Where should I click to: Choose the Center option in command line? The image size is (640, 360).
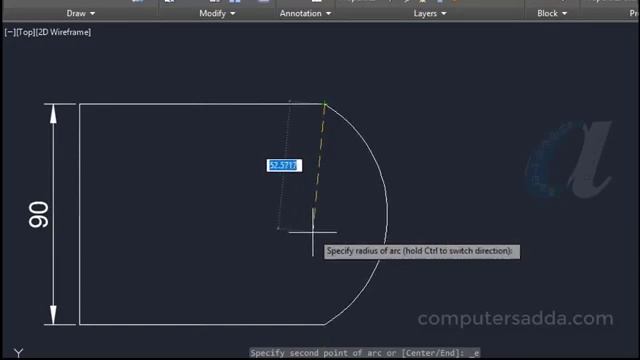pyautogui.click(x=417, y=353)
